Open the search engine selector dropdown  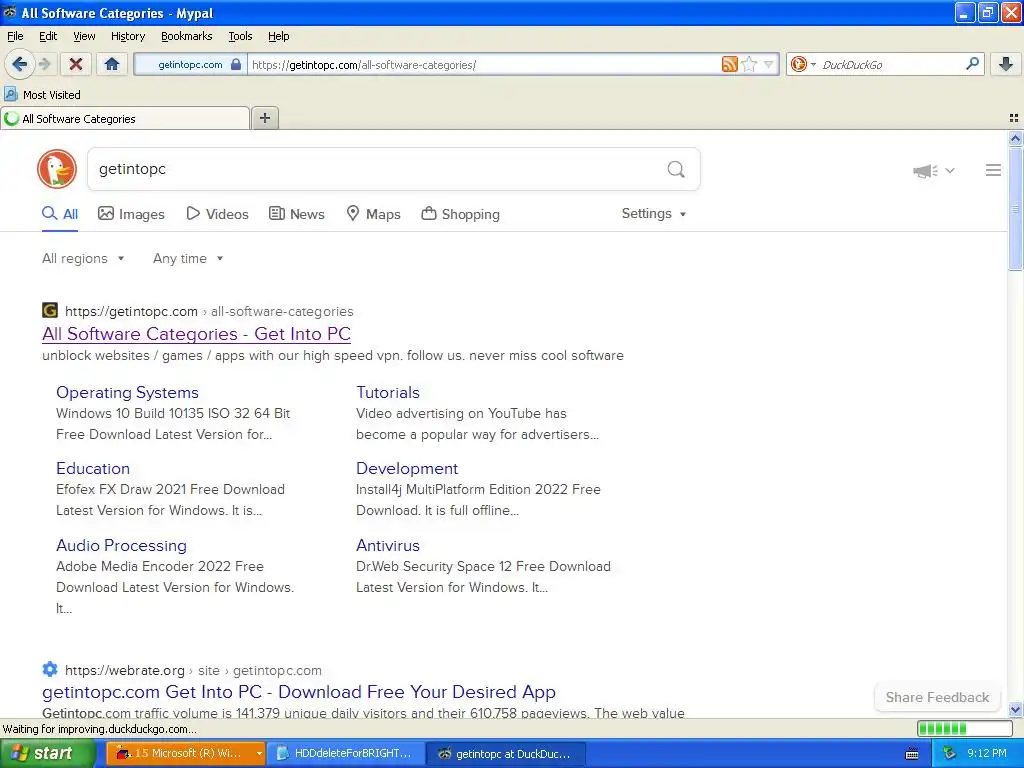tap(803, 64)
